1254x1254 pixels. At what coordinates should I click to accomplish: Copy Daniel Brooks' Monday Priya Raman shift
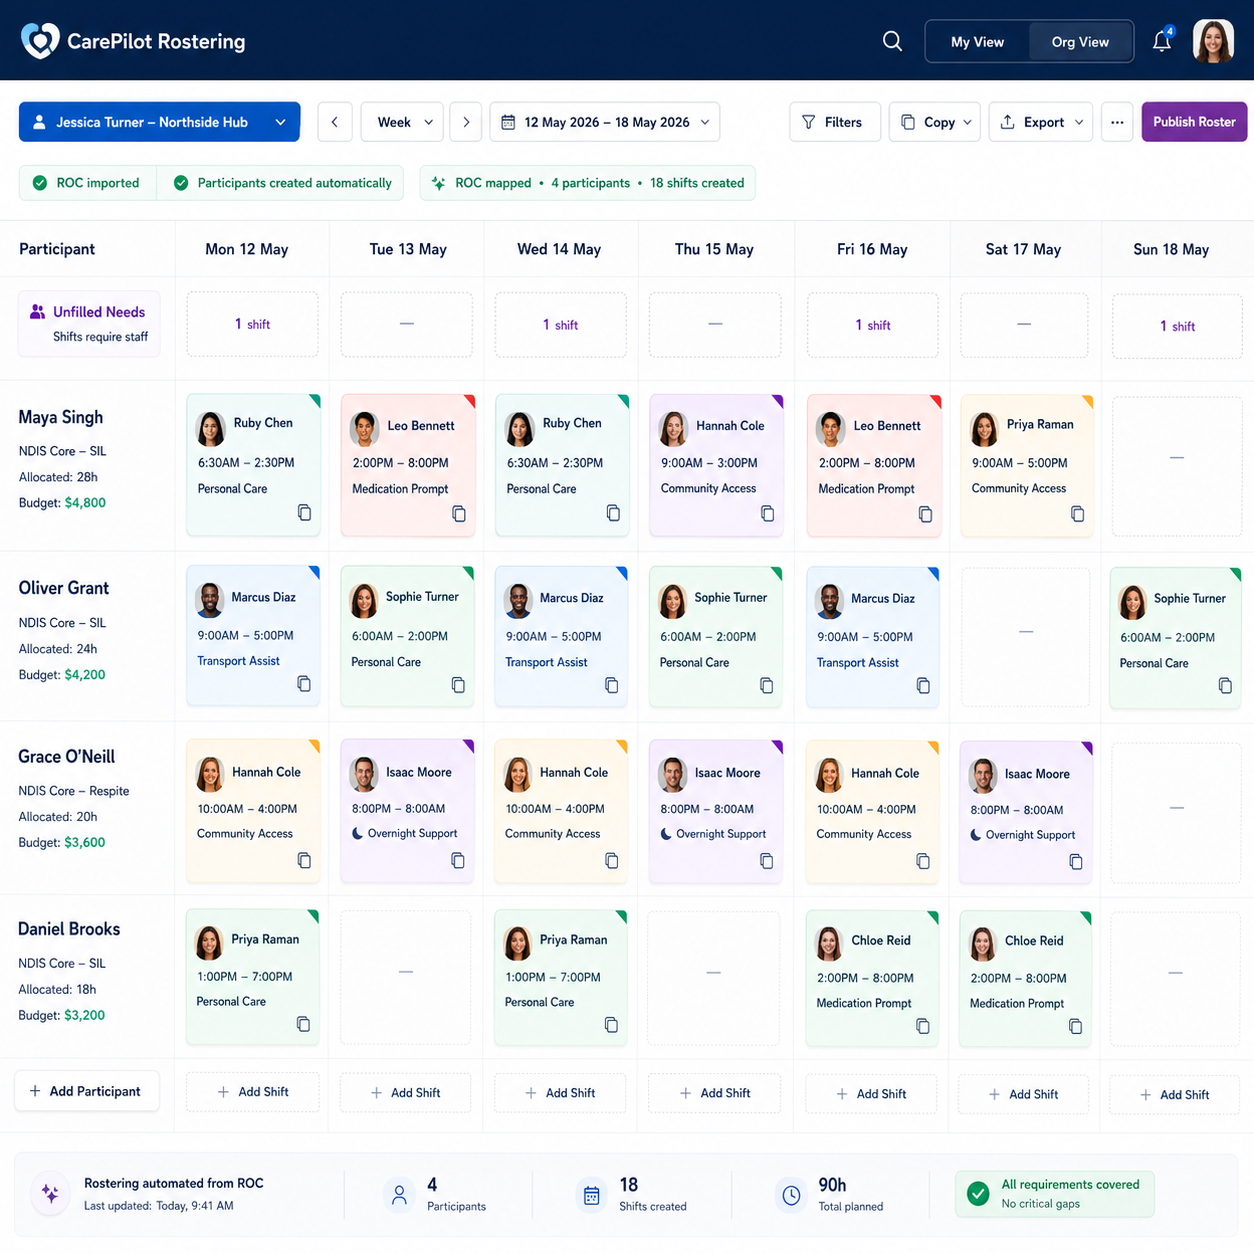(x=303, y=1024)
